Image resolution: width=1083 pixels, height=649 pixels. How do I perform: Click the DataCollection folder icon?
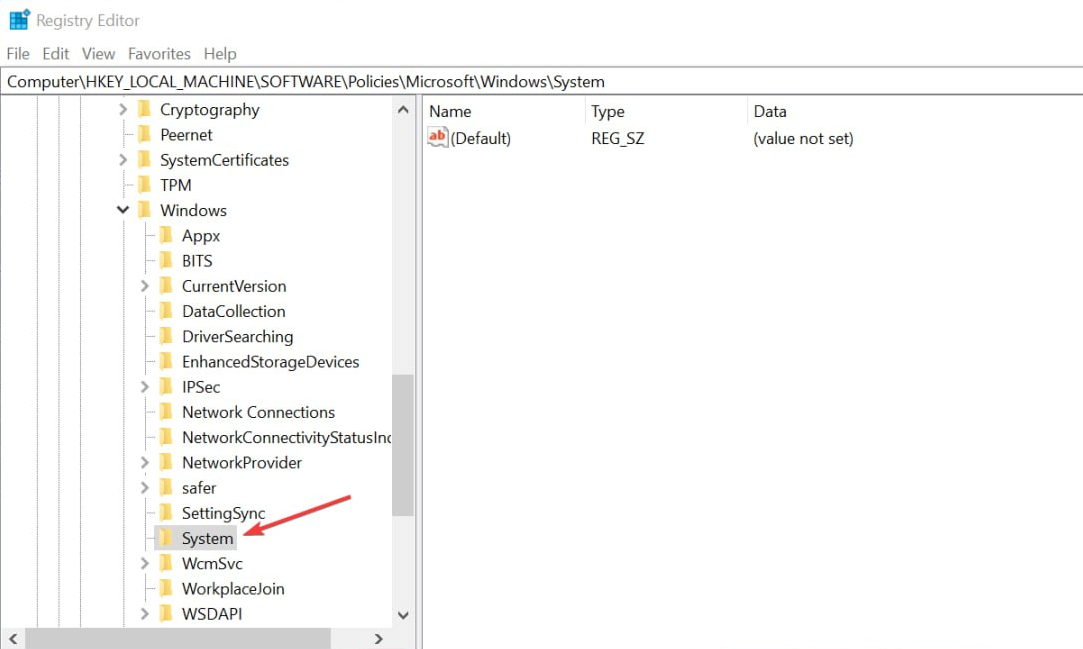point(166,311)
